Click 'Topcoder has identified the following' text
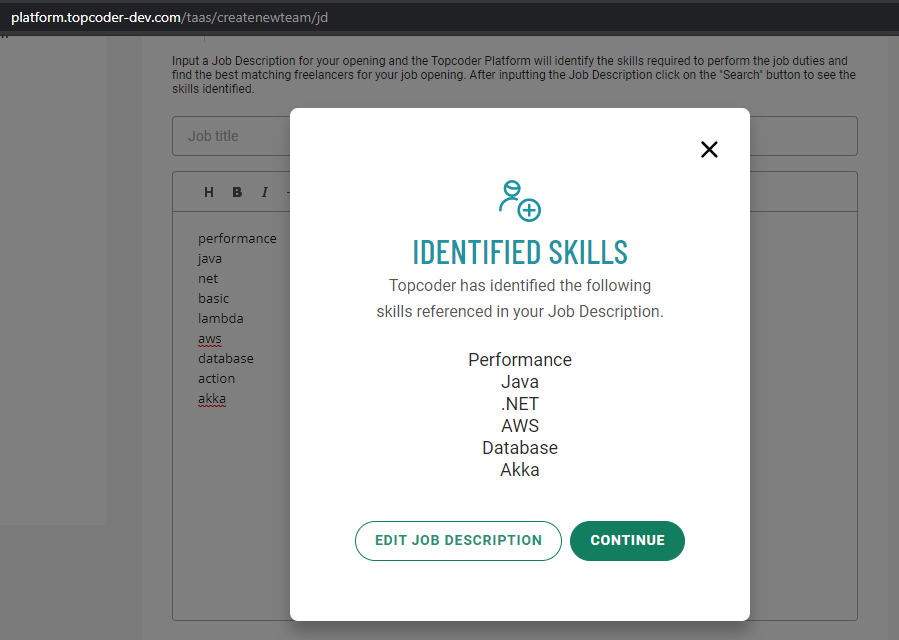Image resolution: width=899 pixels, height=640 pixels. pos(520,286)
